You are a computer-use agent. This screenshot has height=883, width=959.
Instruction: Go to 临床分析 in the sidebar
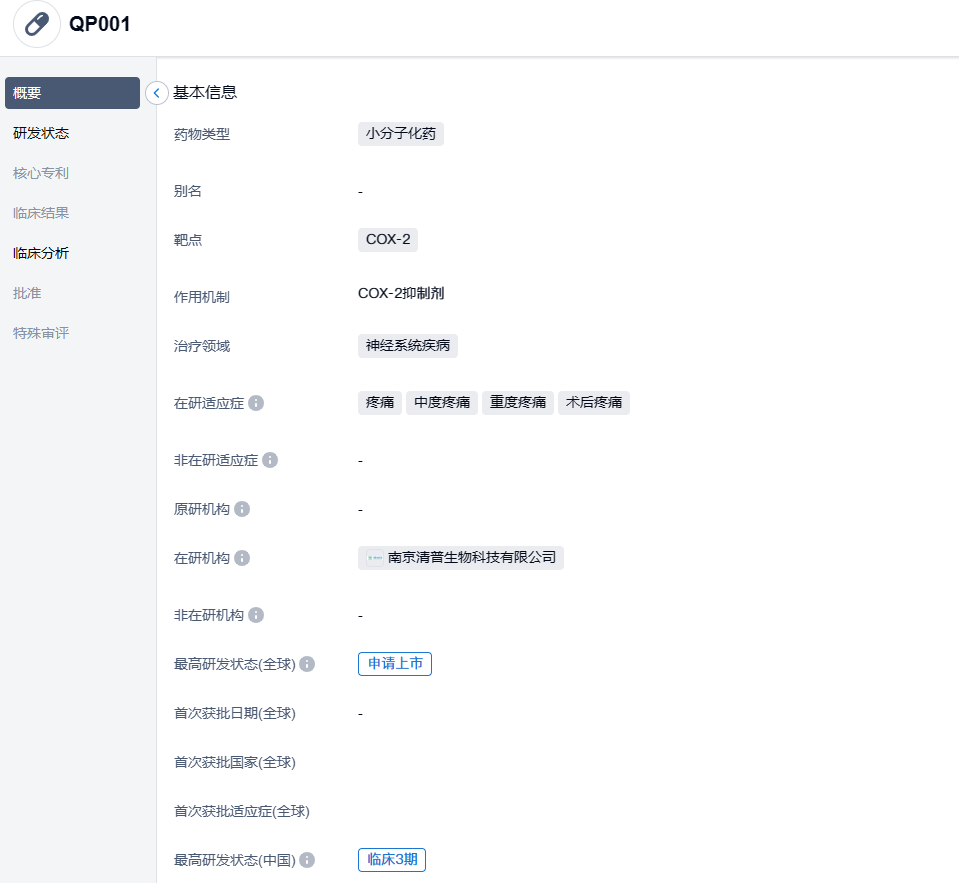click(x=41, y=253)
